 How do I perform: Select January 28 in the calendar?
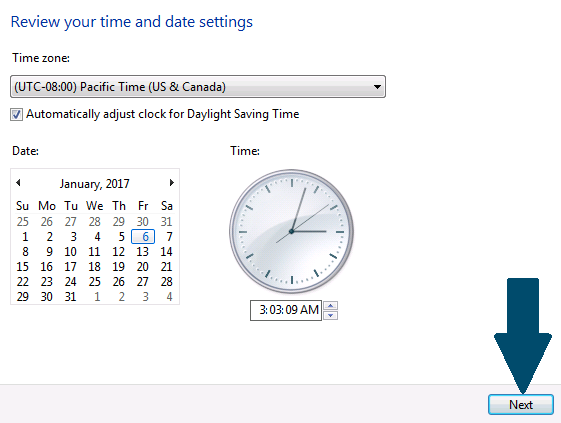166,282
